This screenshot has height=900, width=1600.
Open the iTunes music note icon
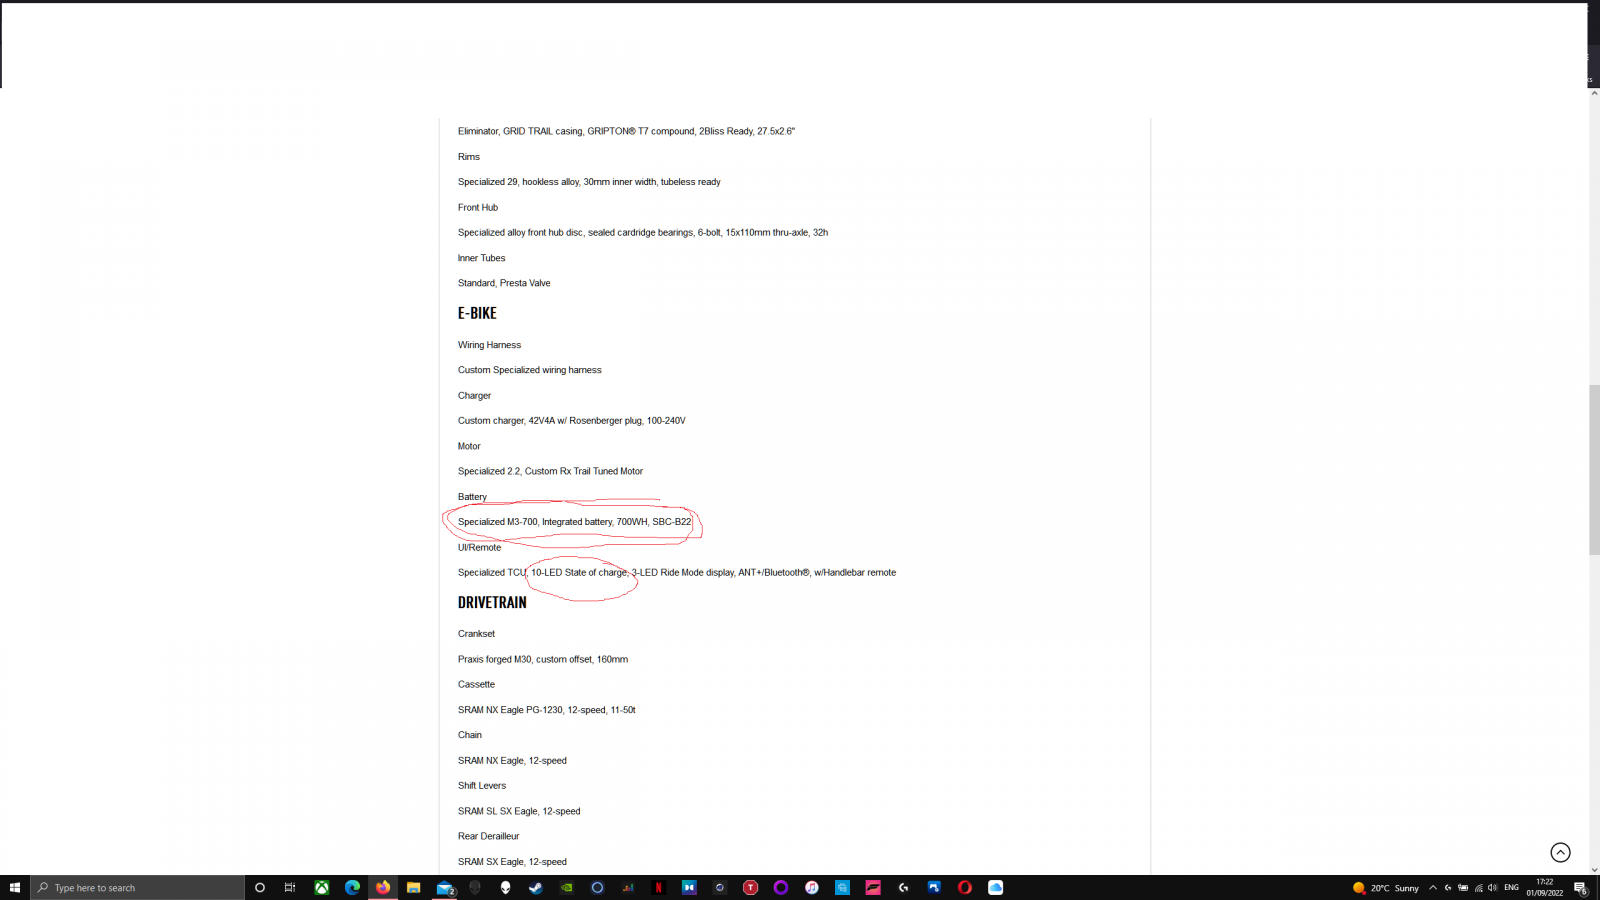[812, 887]
